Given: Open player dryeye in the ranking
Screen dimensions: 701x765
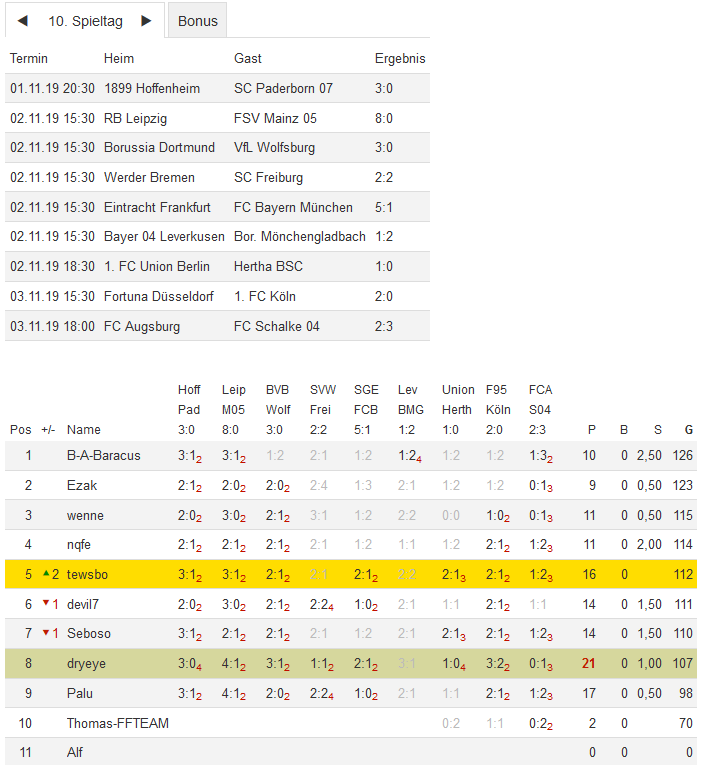Looking at the screenshot, I should (x=87, y=663).
